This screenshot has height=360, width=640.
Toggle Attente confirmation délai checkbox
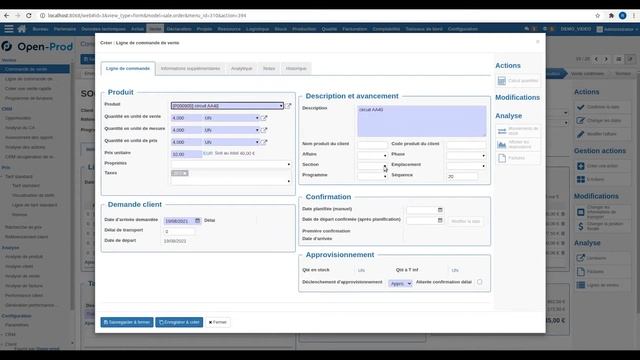(480, 282)
